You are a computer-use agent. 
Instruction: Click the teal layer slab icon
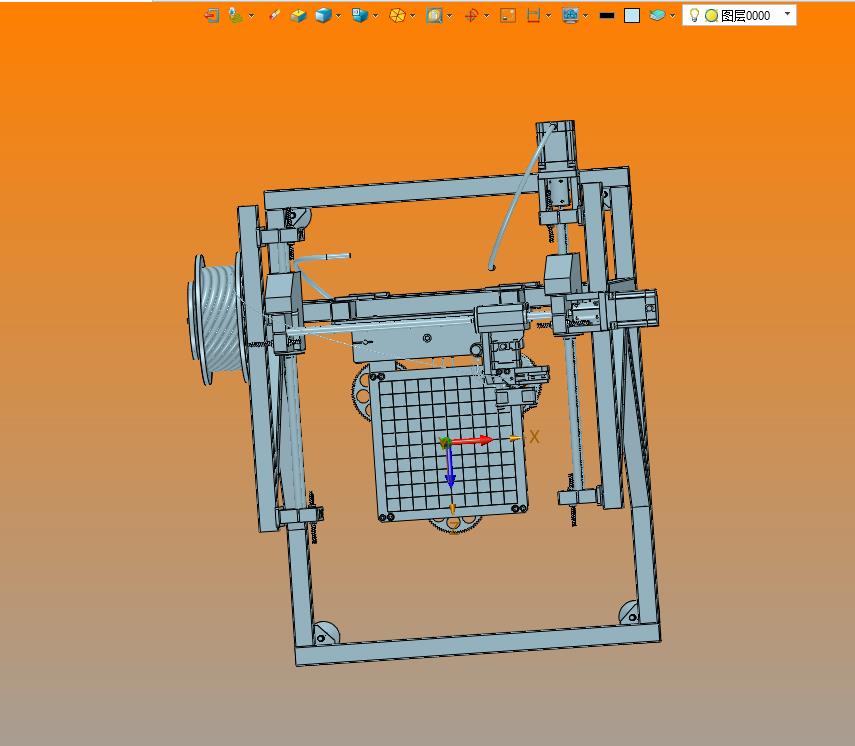click(657, 15)
